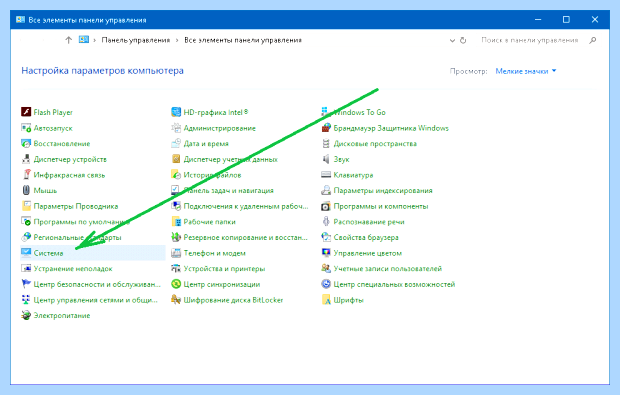Focus the Поиск в панели управления field
Image resolution: width=620 pixels, height=395 pixels.
coord(530,40)
